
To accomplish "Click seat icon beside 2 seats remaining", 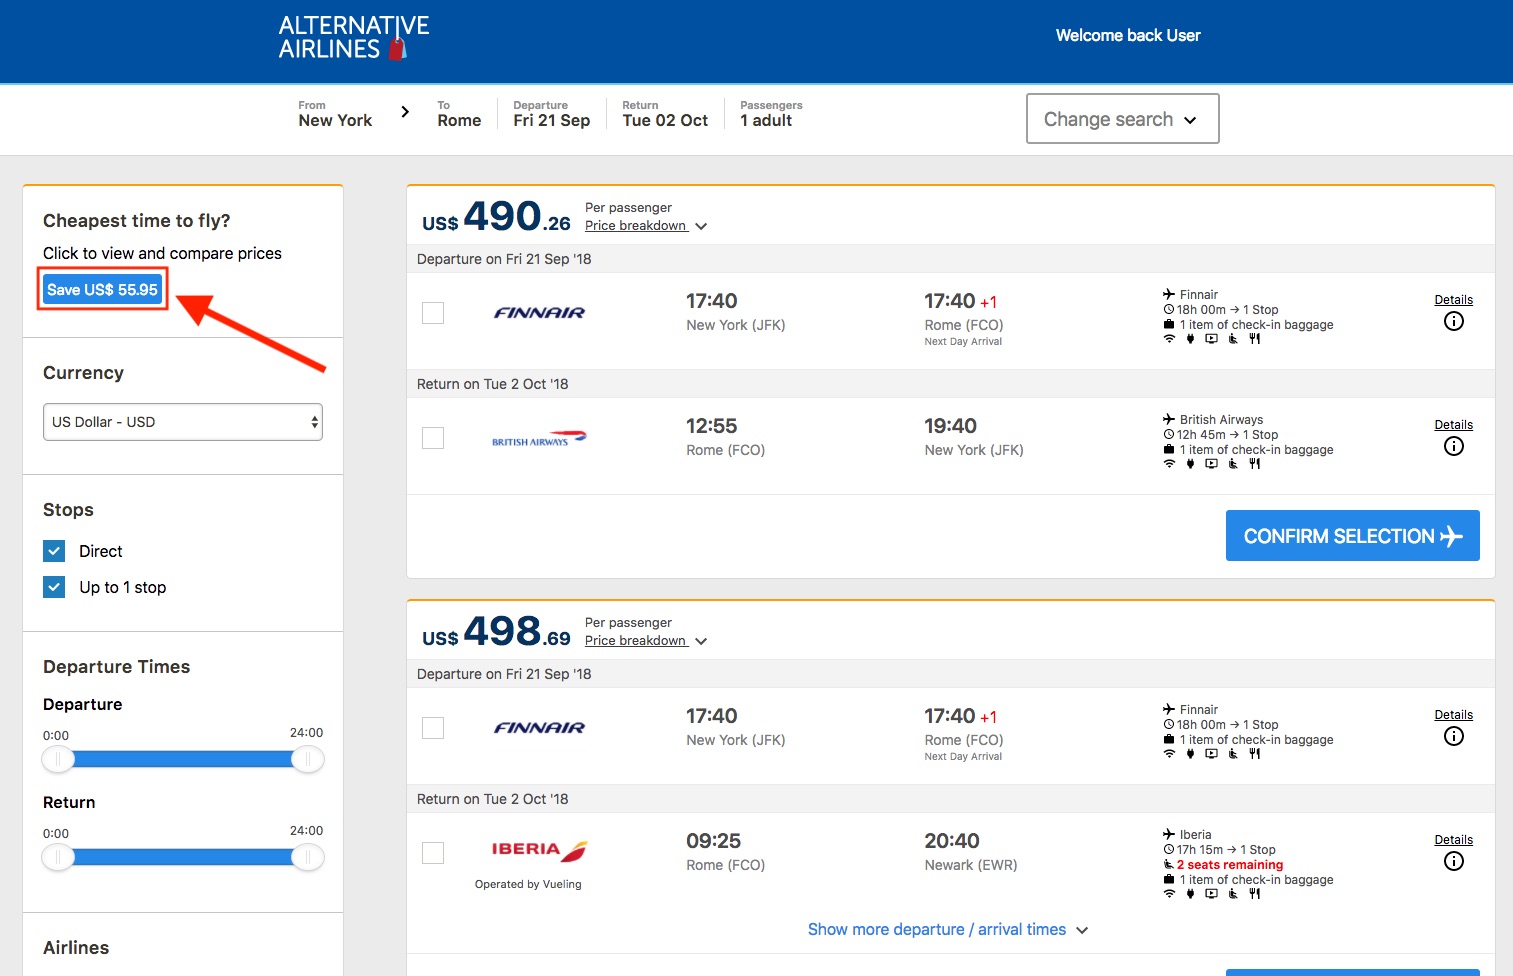I will (x=1169, y=865).
